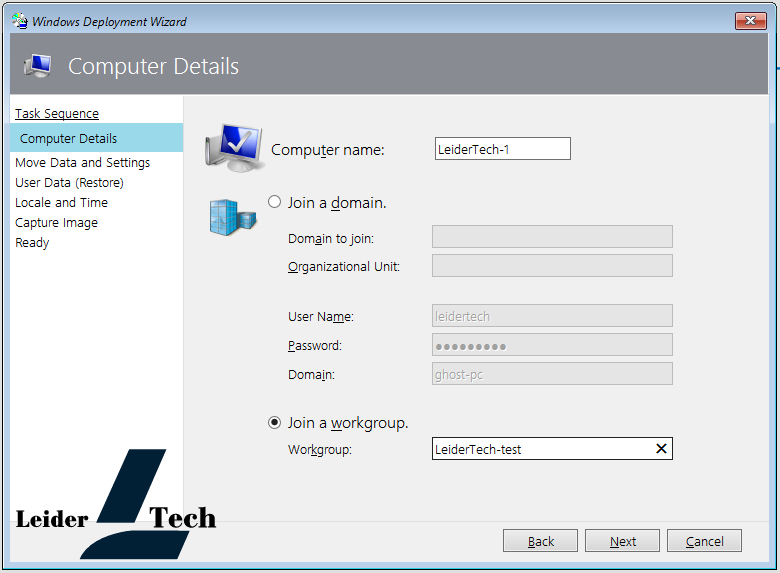
Task: Go to Locale and Time step
Action: [x=61, y=202]
